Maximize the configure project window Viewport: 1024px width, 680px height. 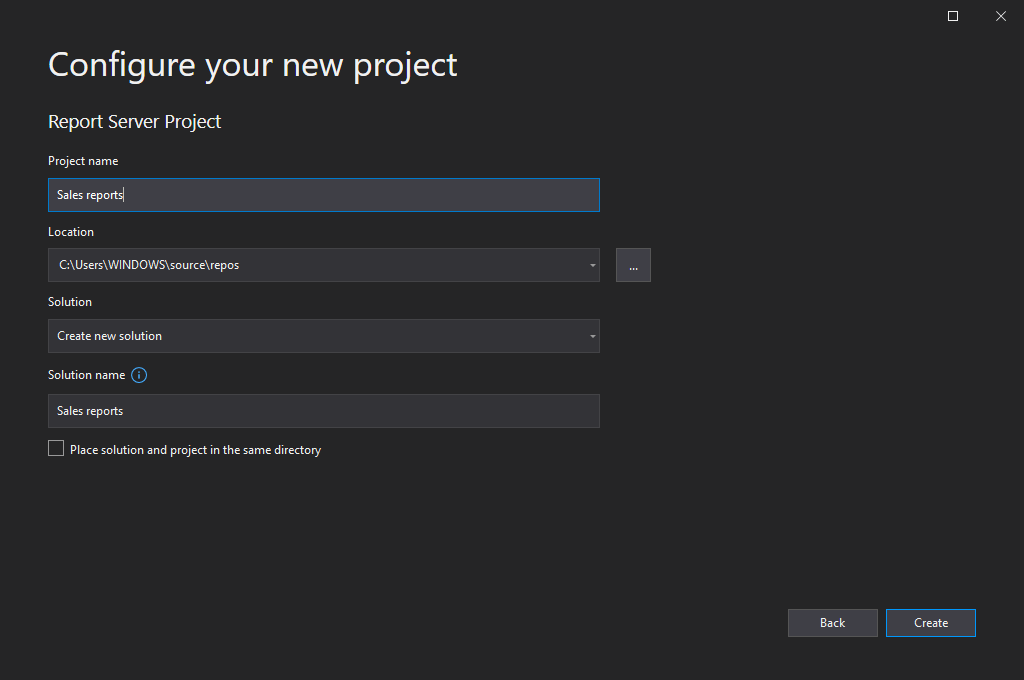coord(953,16)
